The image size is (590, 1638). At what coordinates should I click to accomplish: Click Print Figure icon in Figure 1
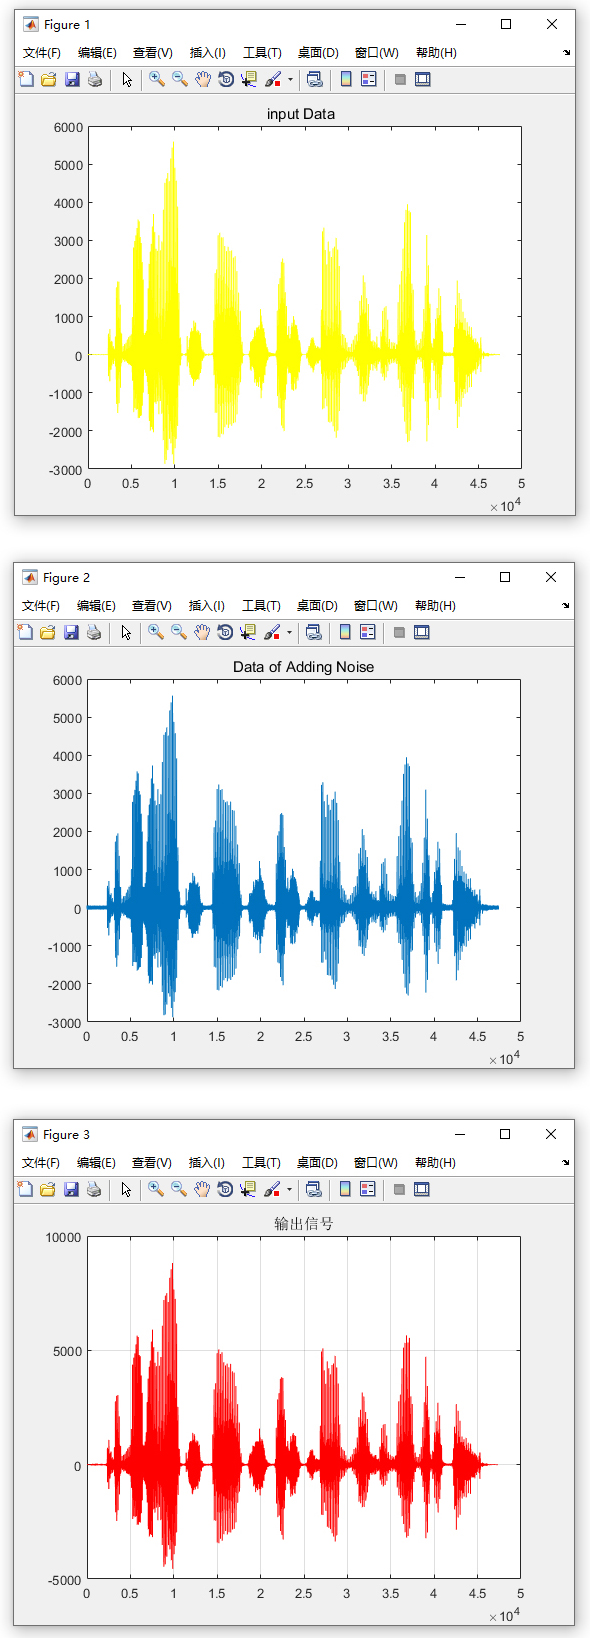click(x=95, y=79)
